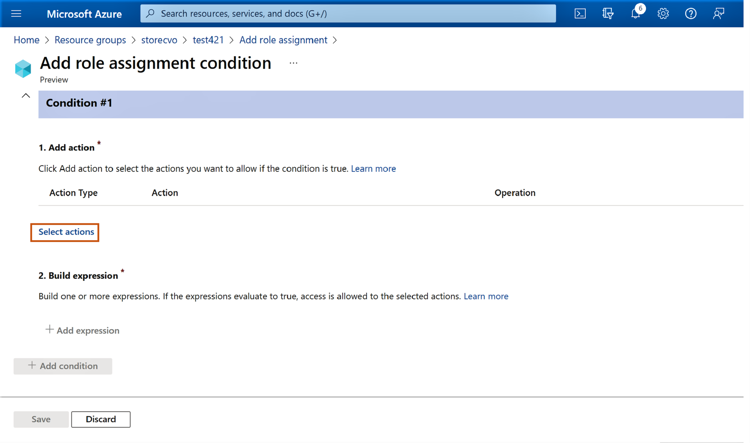This screenshot has width=750, height=443.
Task: Navigate to Resource groups breadcrumb
Action: click(x=90, y=40)
